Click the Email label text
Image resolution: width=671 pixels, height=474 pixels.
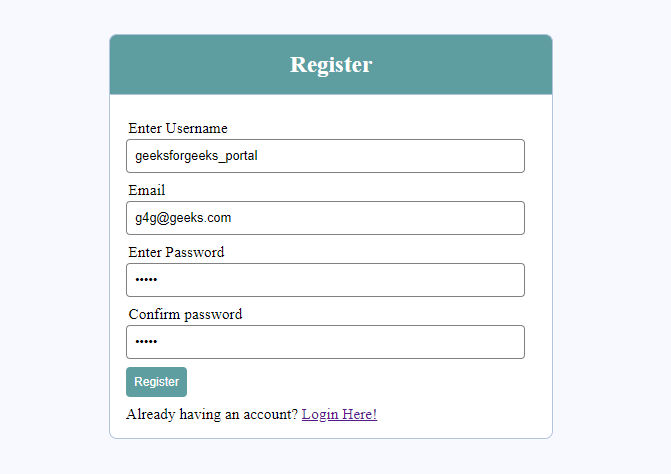pyautogui.click(x=147, y=190)
